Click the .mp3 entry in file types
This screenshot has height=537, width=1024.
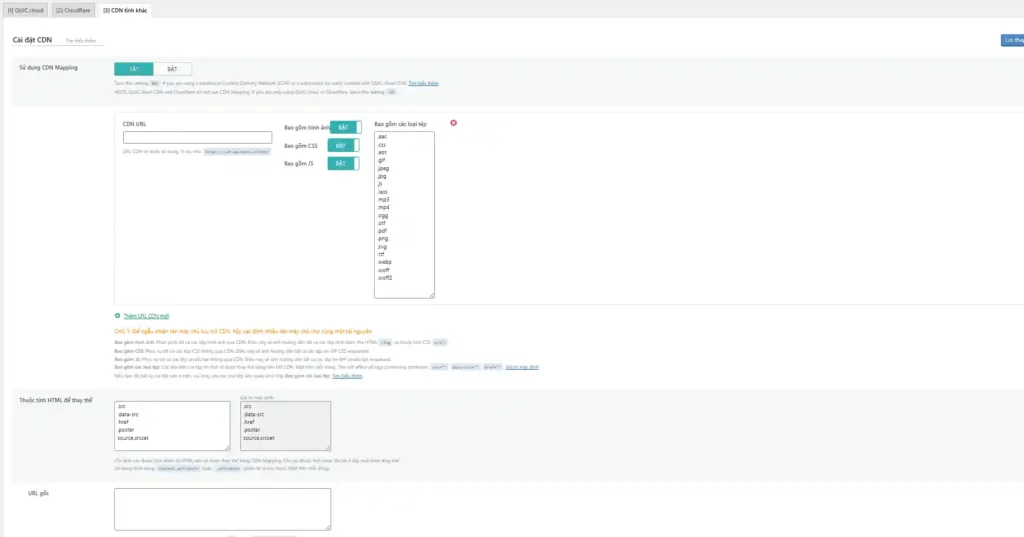383,200
